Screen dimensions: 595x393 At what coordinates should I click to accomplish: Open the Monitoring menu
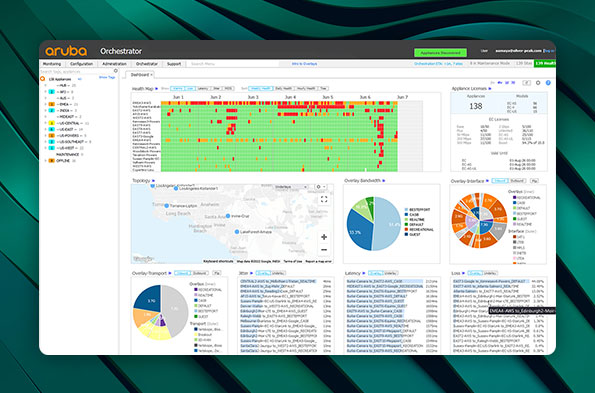52,64
